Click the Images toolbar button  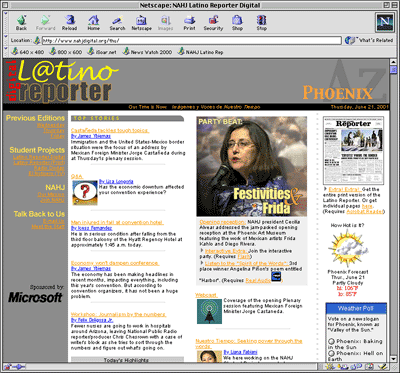click(x=166, y=23)
